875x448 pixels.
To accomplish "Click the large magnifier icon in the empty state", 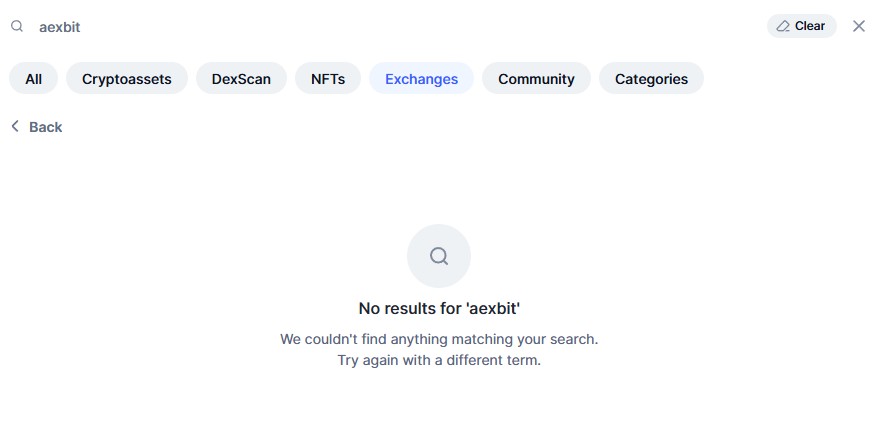I will coord(438,256).
